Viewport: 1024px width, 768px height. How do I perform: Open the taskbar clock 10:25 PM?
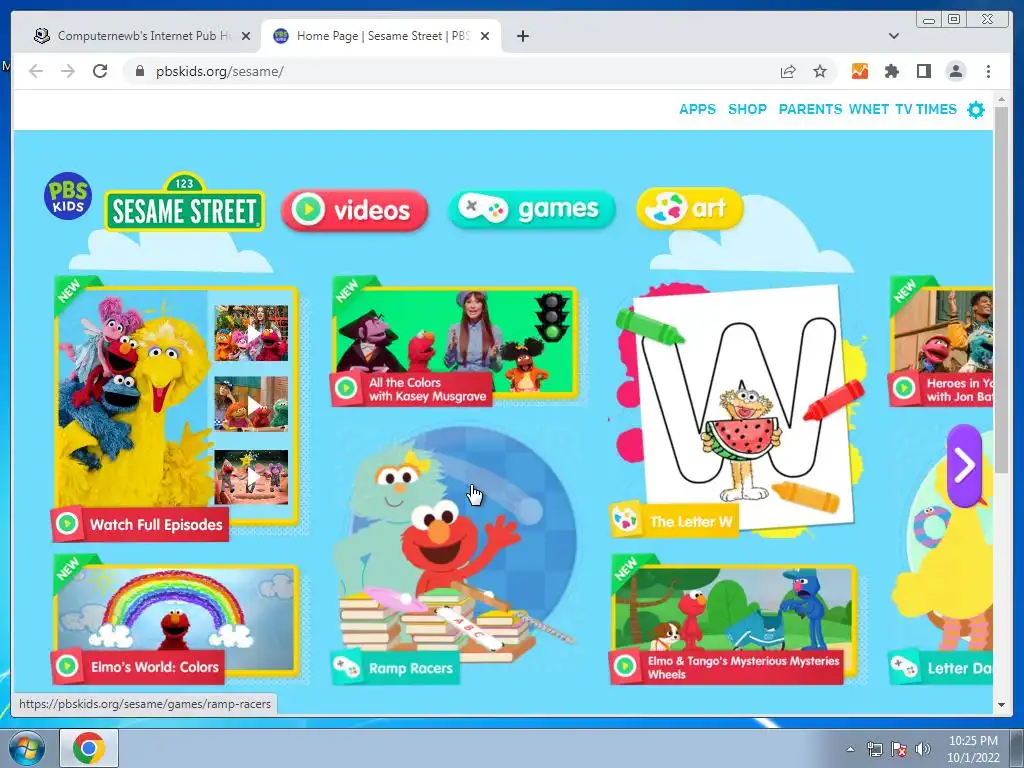973,741
